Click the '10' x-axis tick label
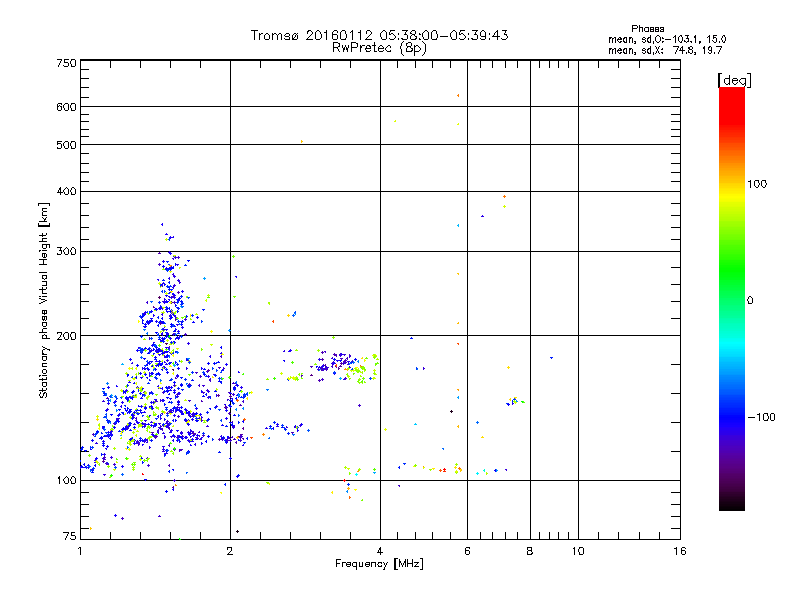 [578, 551]
